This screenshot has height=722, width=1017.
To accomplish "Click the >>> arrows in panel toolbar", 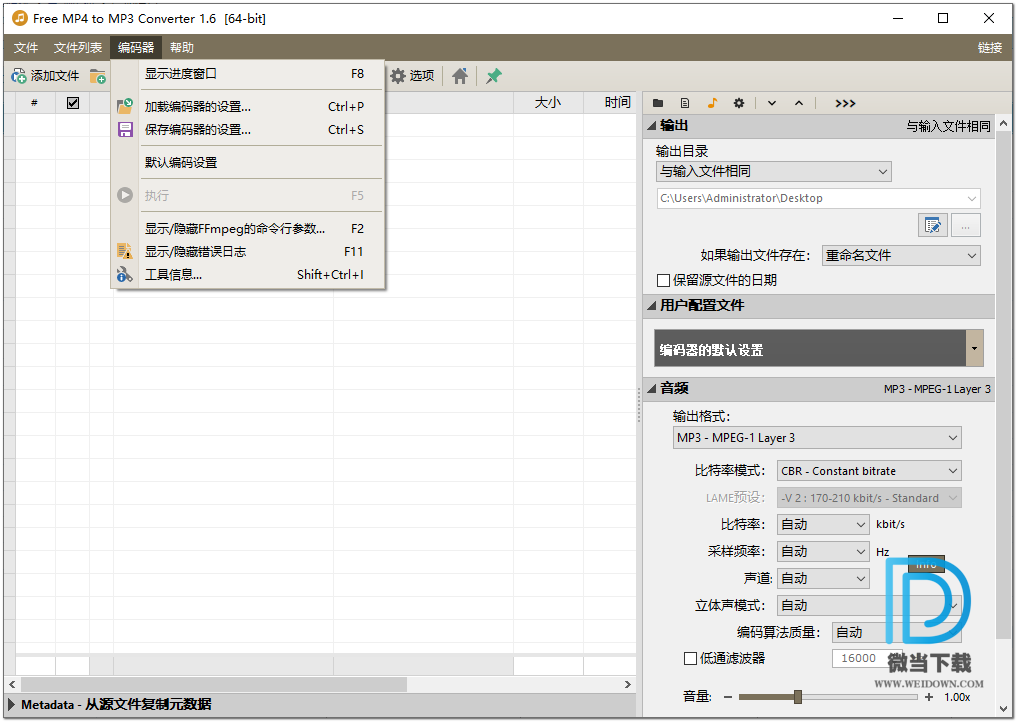I will [845, 103].
